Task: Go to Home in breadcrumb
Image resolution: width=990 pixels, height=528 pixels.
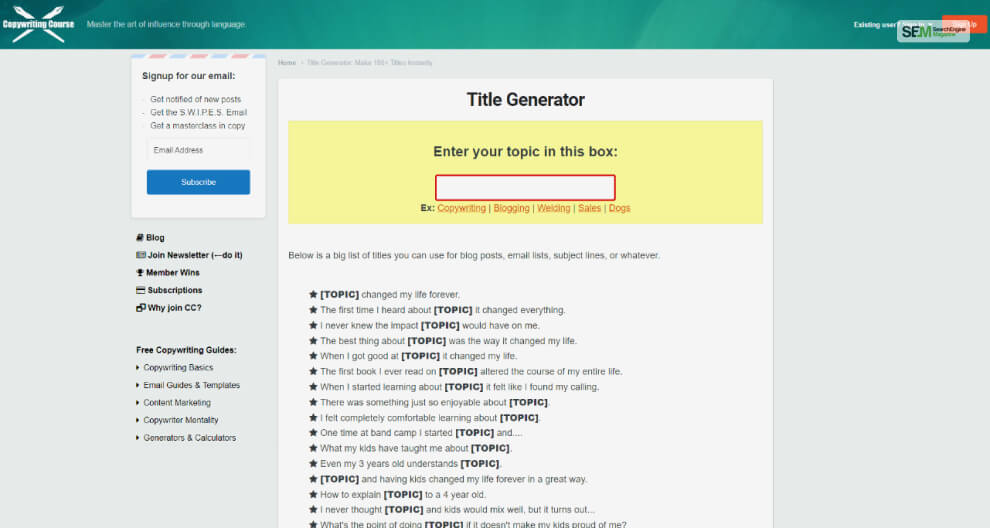Action: pyautogui.click(x=287, y=63)
